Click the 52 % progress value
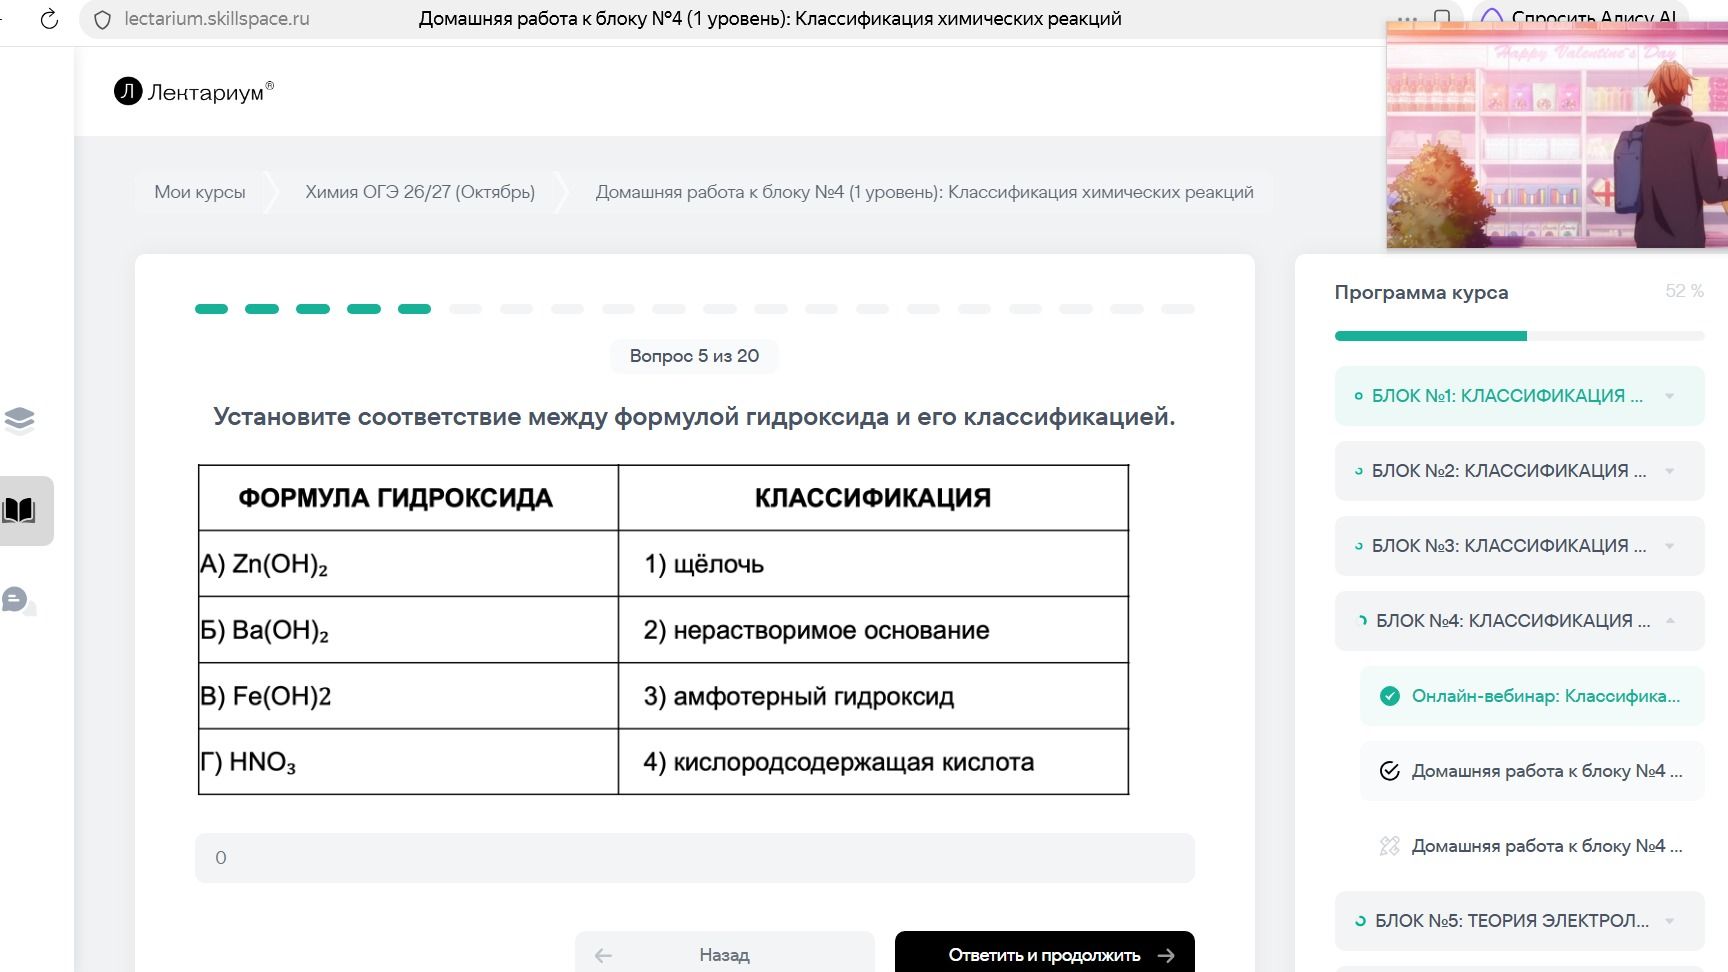Screen dimensions: 1728x972 click(1684, 291)
